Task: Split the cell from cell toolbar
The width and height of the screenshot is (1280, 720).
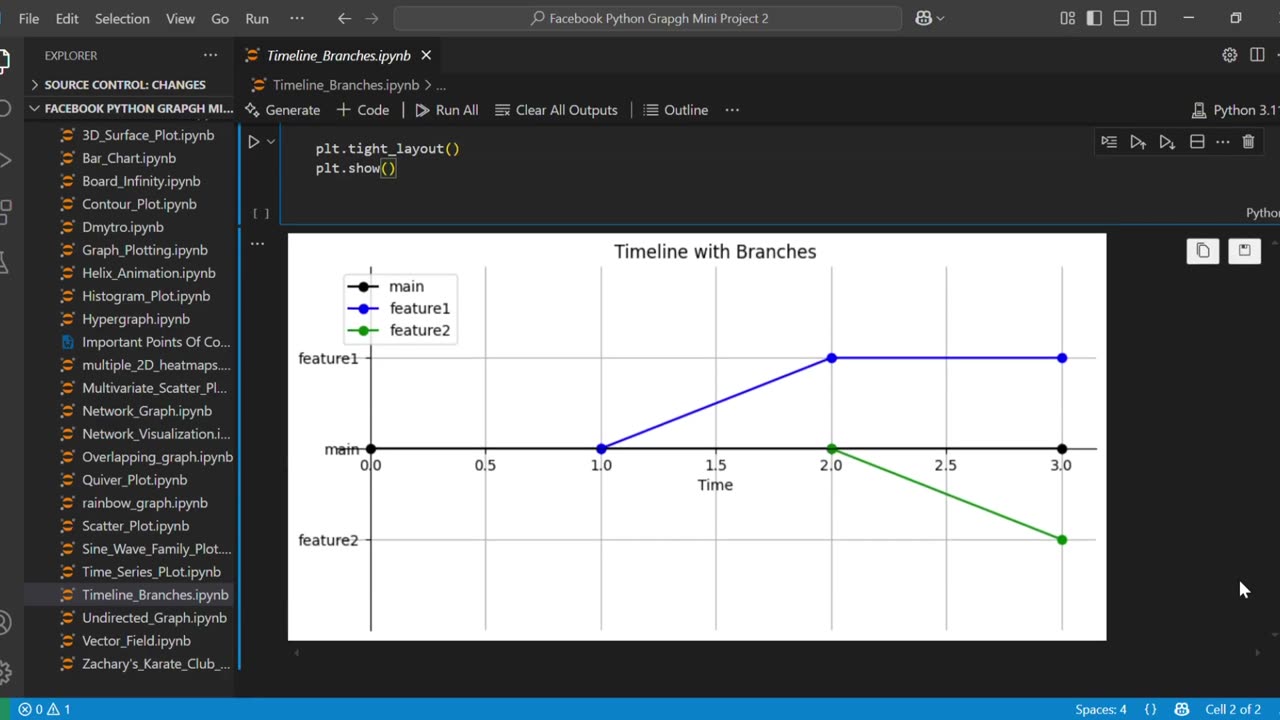Action: pos(1196,142)
